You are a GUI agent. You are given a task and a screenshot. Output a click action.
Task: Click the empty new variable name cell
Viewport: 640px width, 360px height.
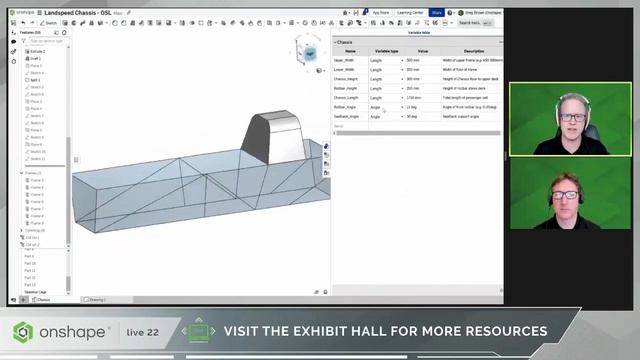pos(351,126)
